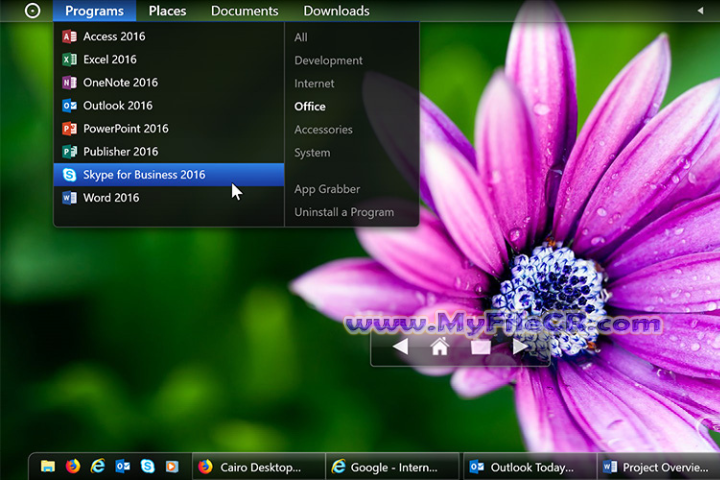Image resolution: width=720 pixels, height=480 pixels.
Task: Open App Grabber
Action: click(x=327, y=189)
